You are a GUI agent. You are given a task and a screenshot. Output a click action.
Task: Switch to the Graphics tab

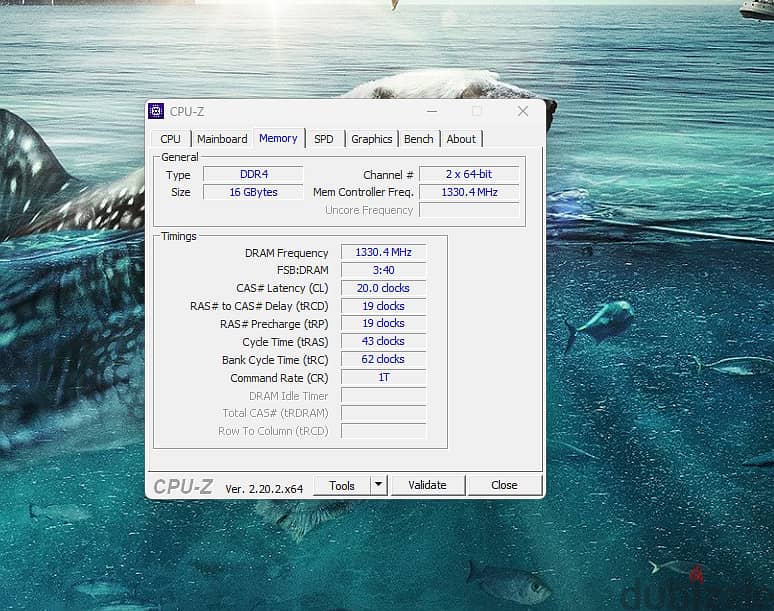tap(372, 139)
